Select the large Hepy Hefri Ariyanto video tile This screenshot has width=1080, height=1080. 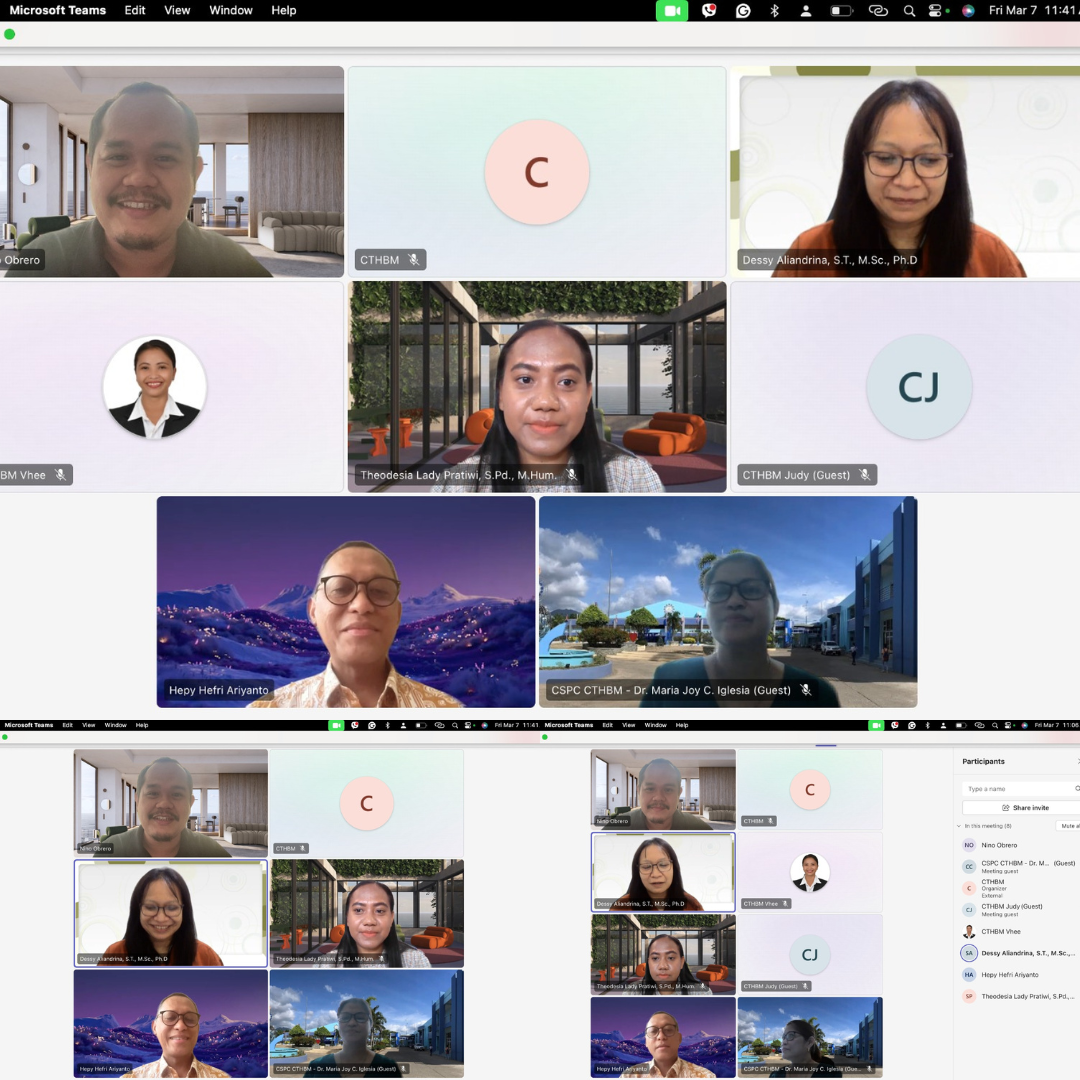coord(345,602)
